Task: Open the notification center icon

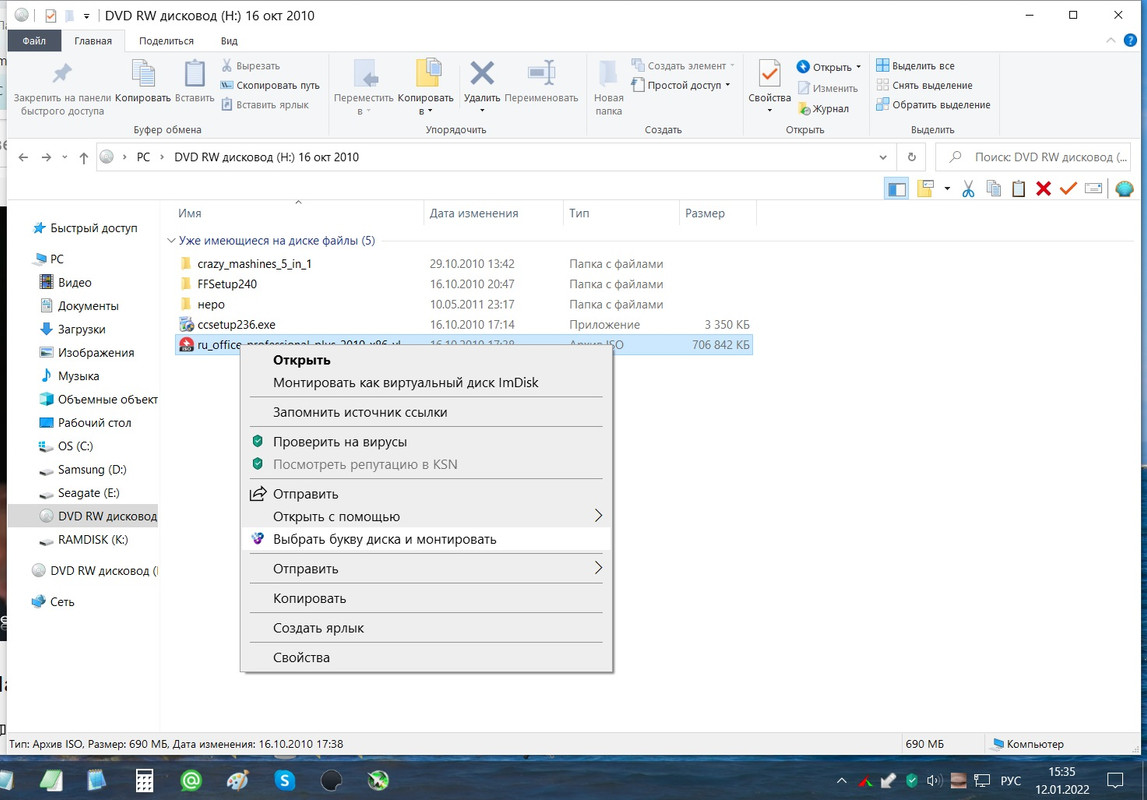Action: [x=1115, y=780]
